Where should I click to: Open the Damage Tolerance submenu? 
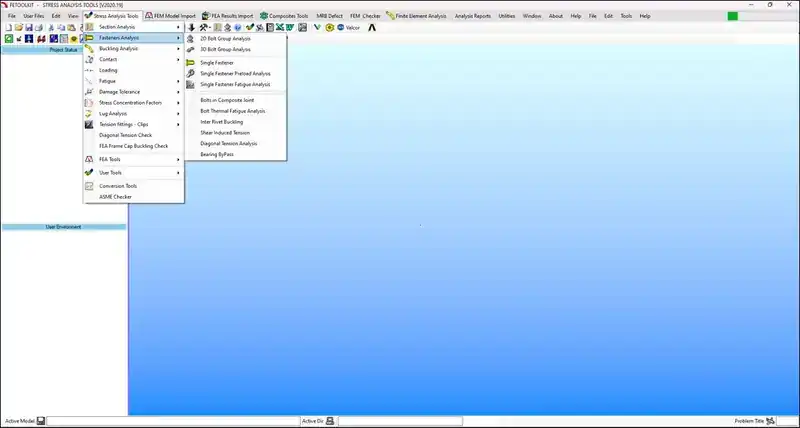134,92
